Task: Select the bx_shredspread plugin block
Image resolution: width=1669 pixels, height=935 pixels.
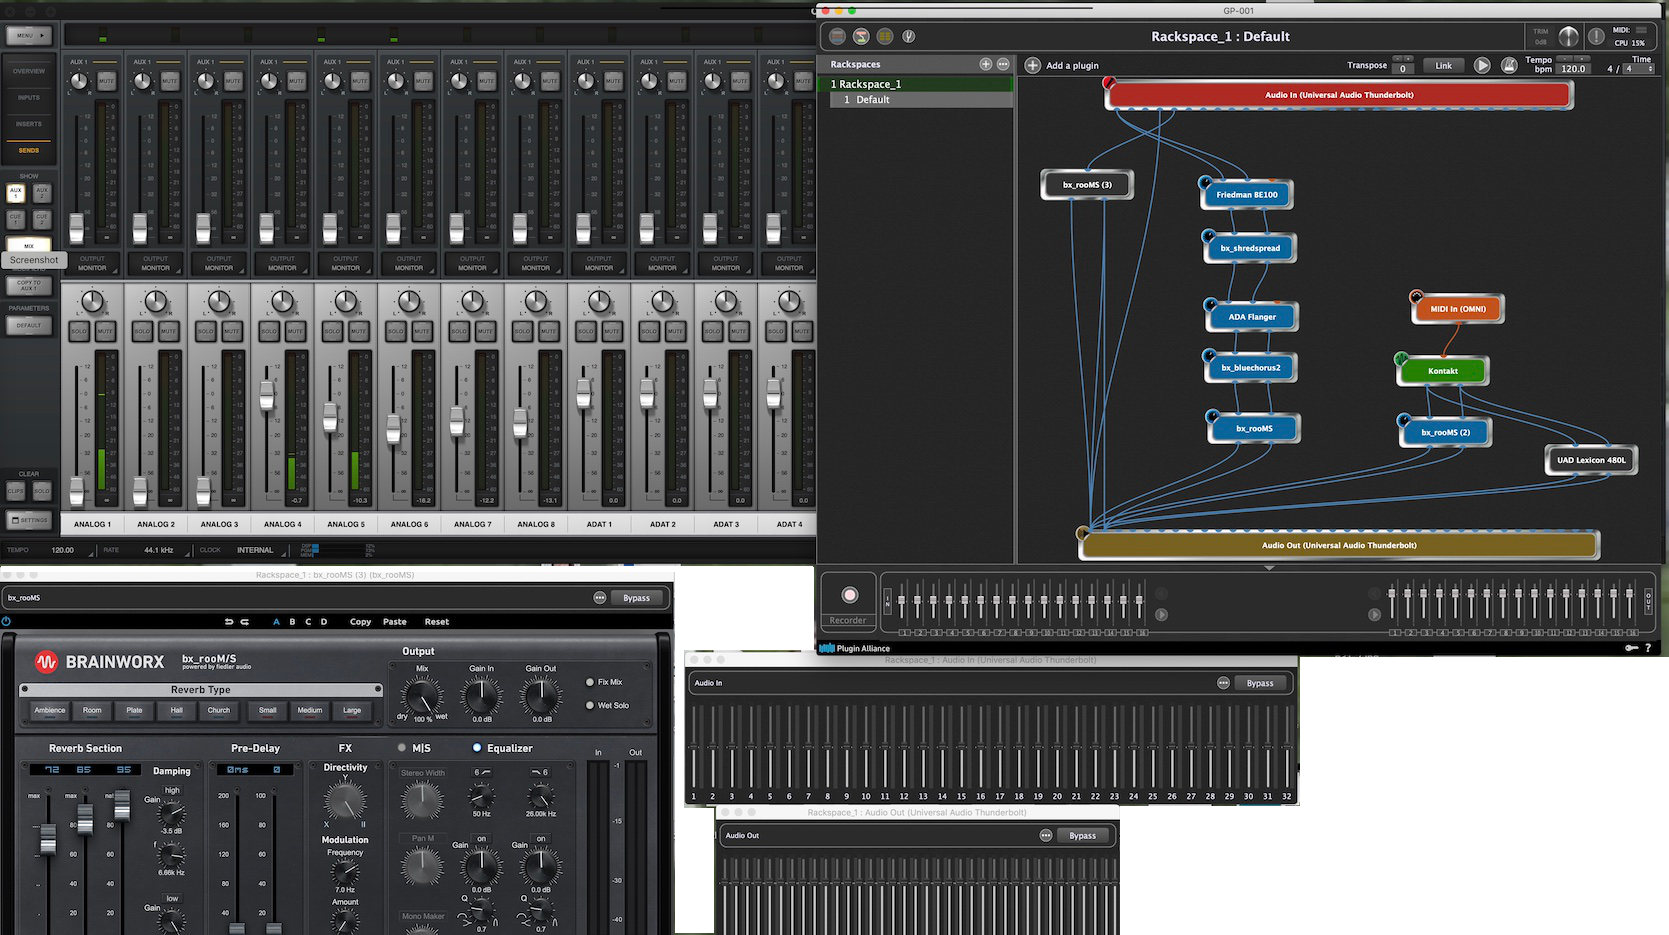Action: click(x=1250, y=248)
